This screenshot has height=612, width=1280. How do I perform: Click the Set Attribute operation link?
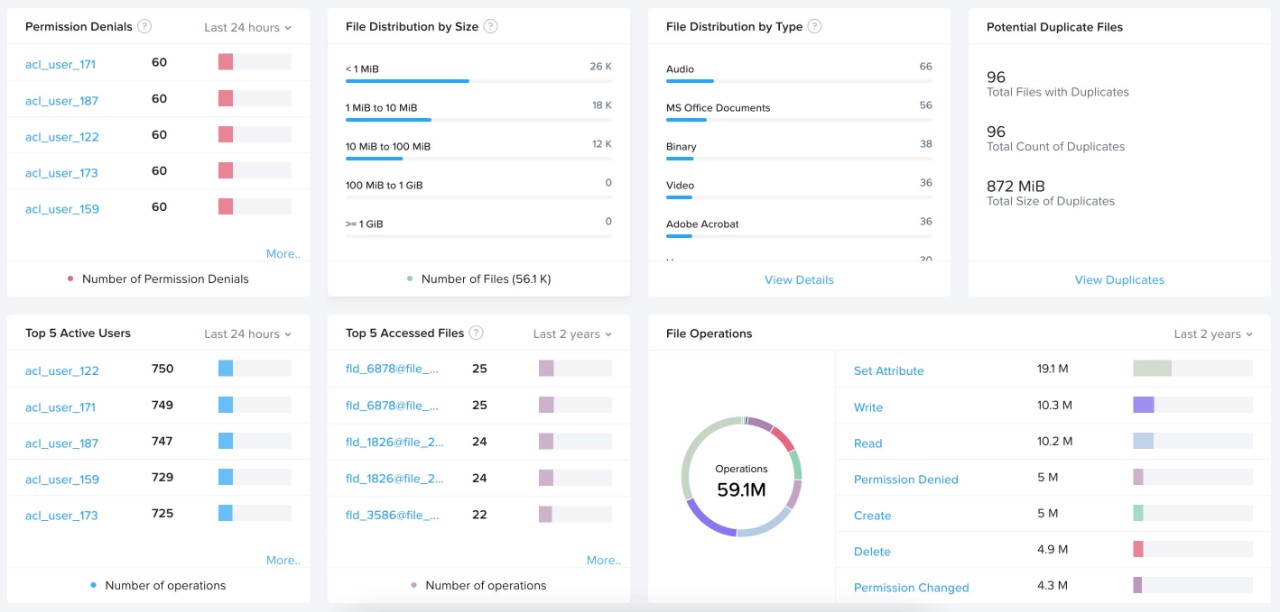click(888, 370)
